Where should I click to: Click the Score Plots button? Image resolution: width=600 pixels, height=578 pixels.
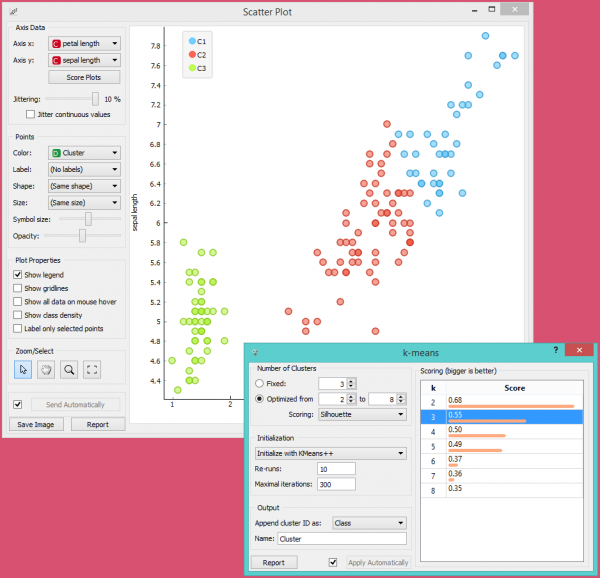coord(84,77)
